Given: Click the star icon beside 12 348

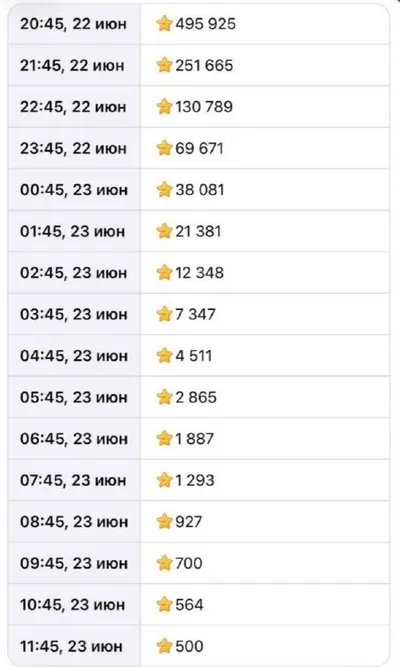Looking at the screenshot, I should pyautogui.click(x=164, y=272).
